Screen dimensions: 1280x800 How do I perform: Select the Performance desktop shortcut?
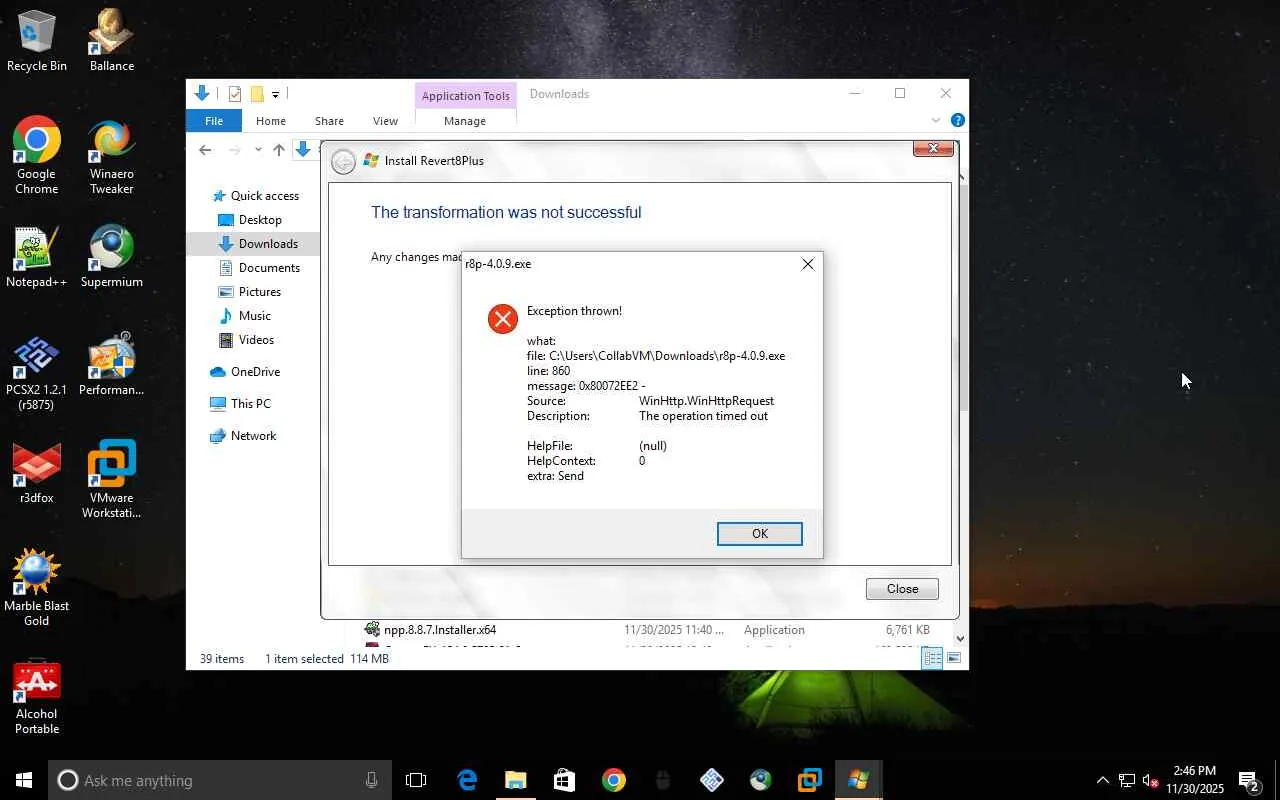click(x=112, y=365)
